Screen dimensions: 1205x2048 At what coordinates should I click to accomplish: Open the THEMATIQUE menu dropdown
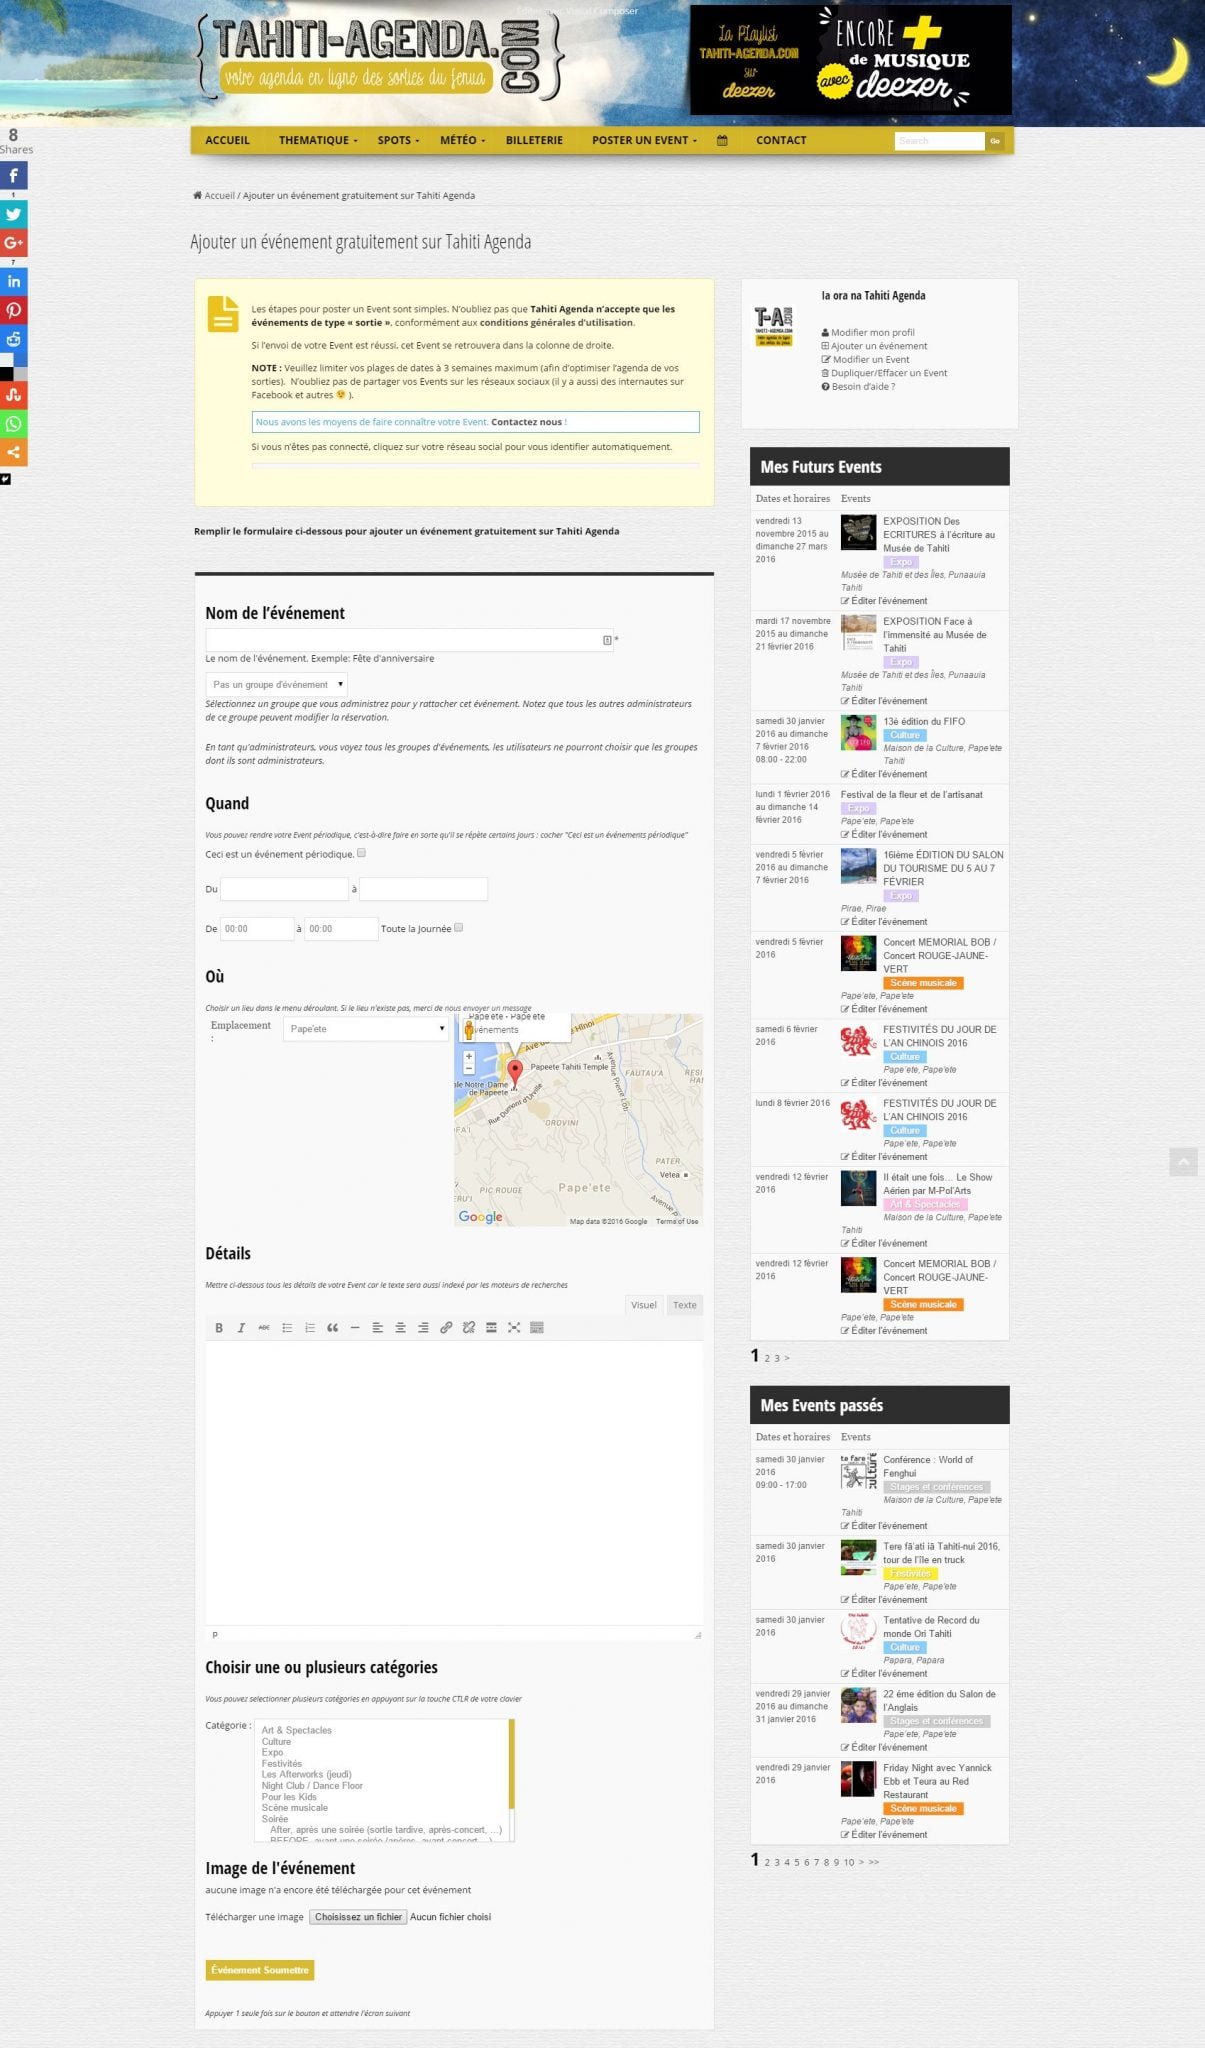coord(317,141)
